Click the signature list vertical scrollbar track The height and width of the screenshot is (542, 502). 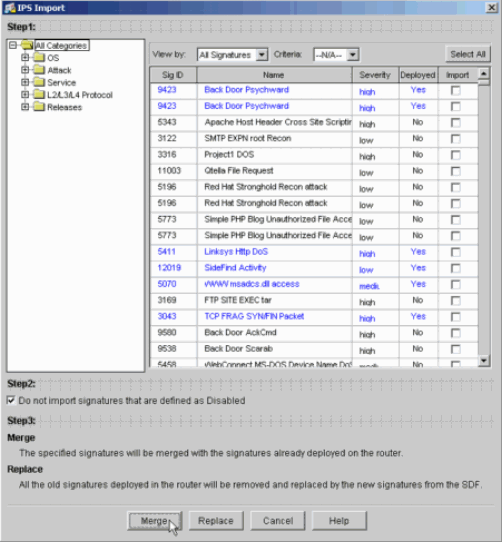[x=484, y=221]
